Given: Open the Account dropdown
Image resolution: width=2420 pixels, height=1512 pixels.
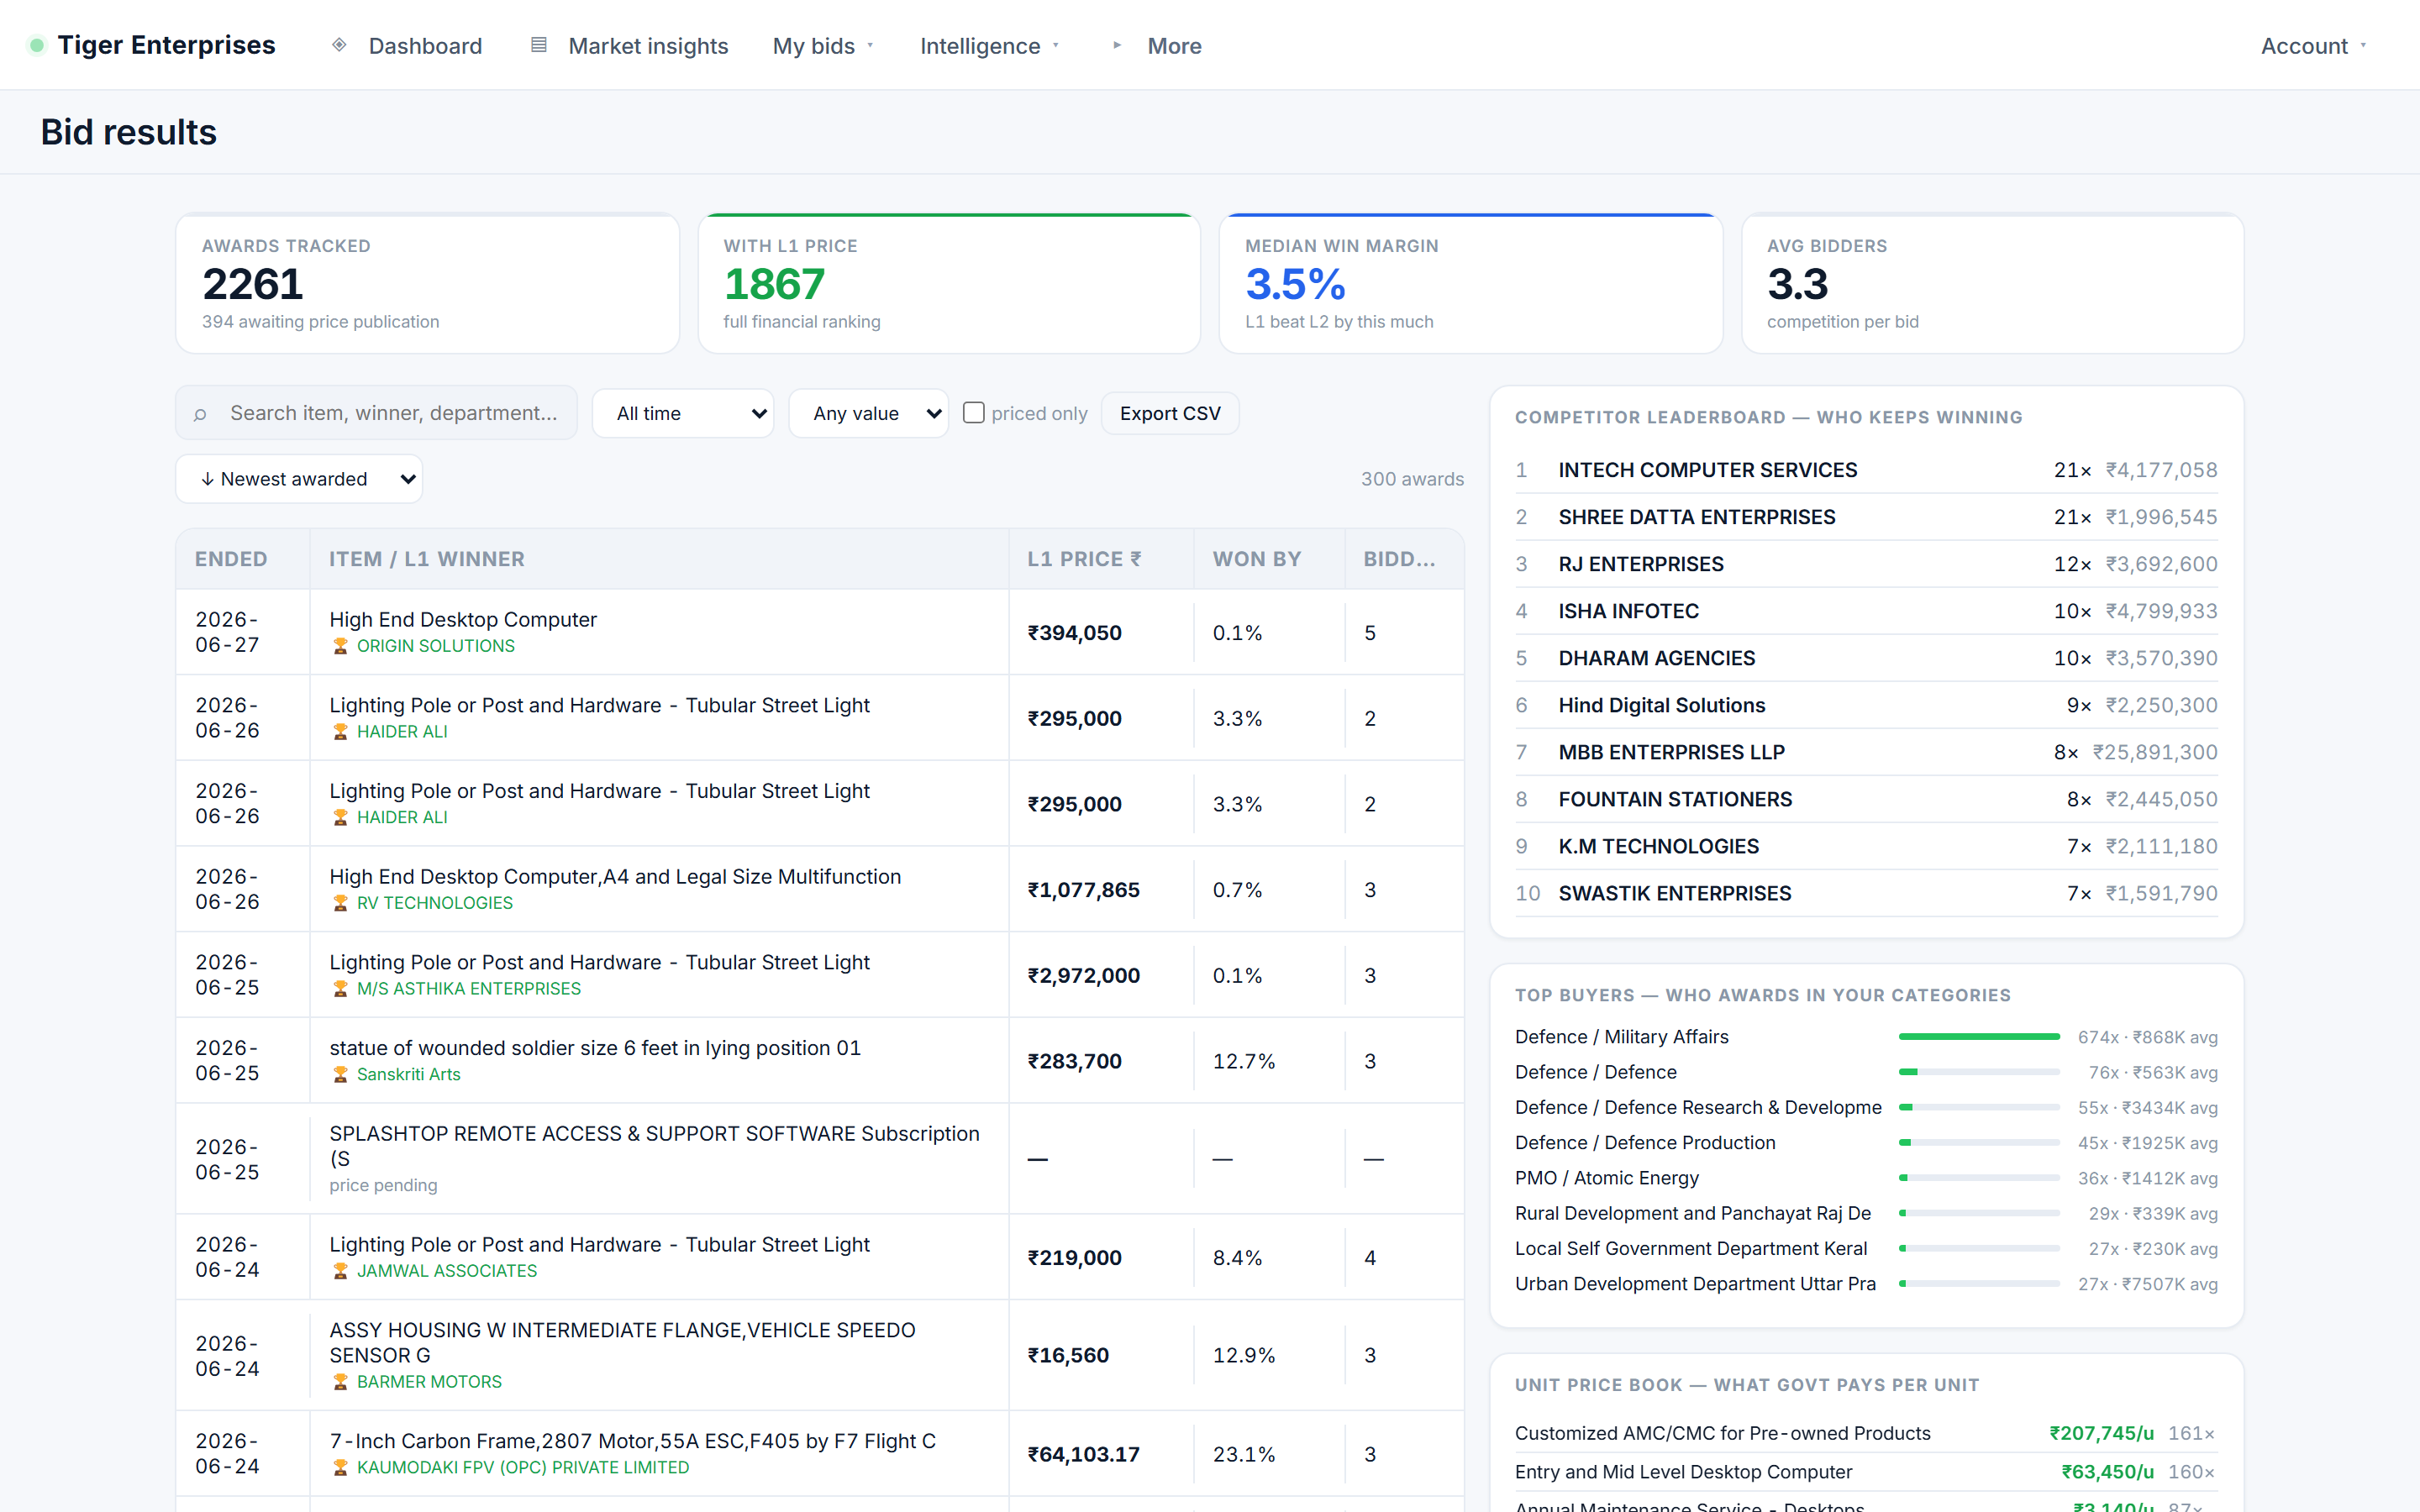Looking at the screenshot, I should coord(2313,46).
